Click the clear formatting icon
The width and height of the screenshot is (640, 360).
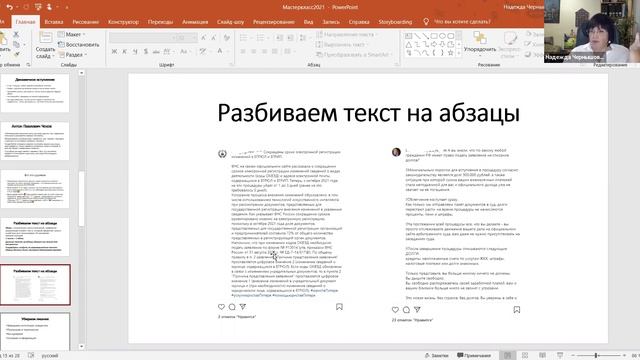point(227,38)
